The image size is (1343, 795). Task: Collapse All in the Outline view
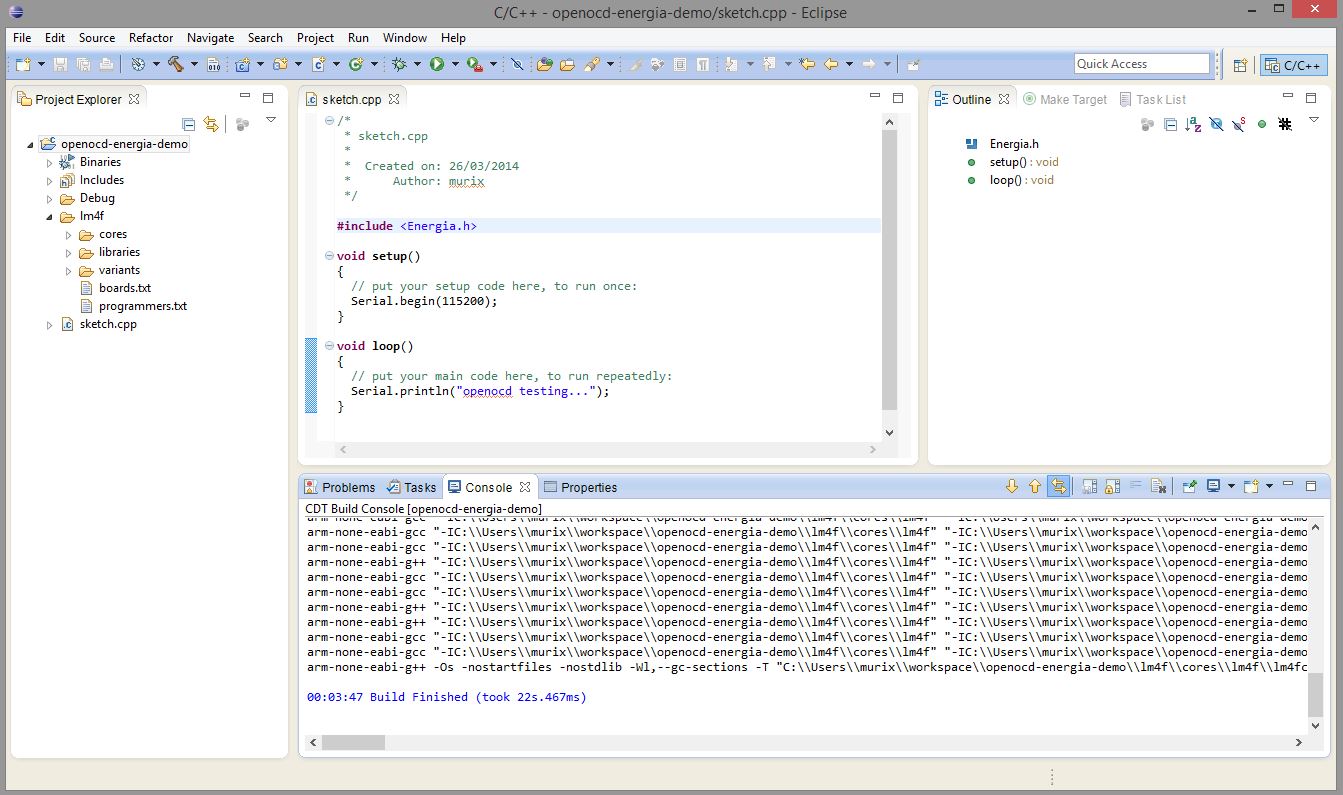click(x=1170, y=124)
